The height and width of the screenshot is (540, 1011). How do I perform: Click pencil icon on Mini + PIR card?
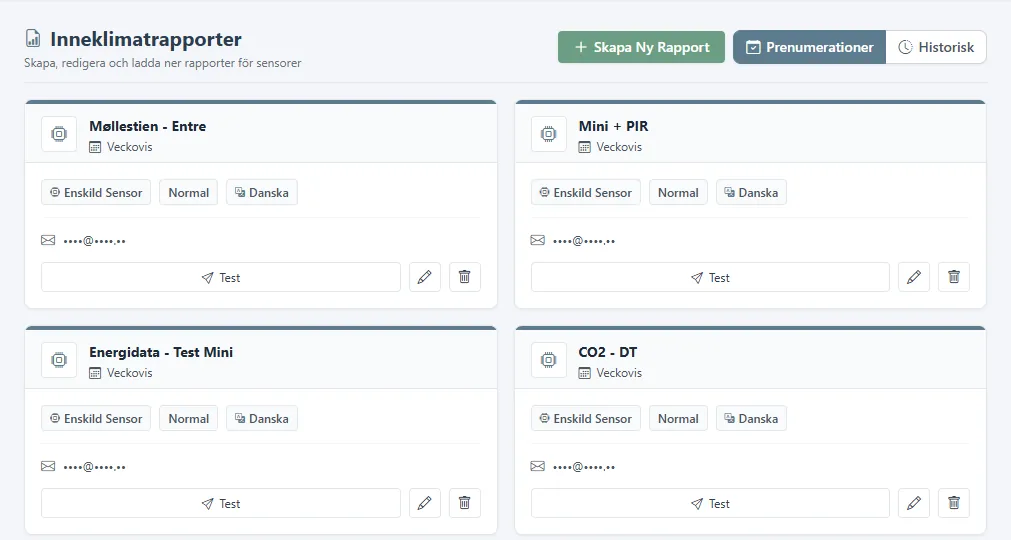pyautogui.click(x=914, y=277)
